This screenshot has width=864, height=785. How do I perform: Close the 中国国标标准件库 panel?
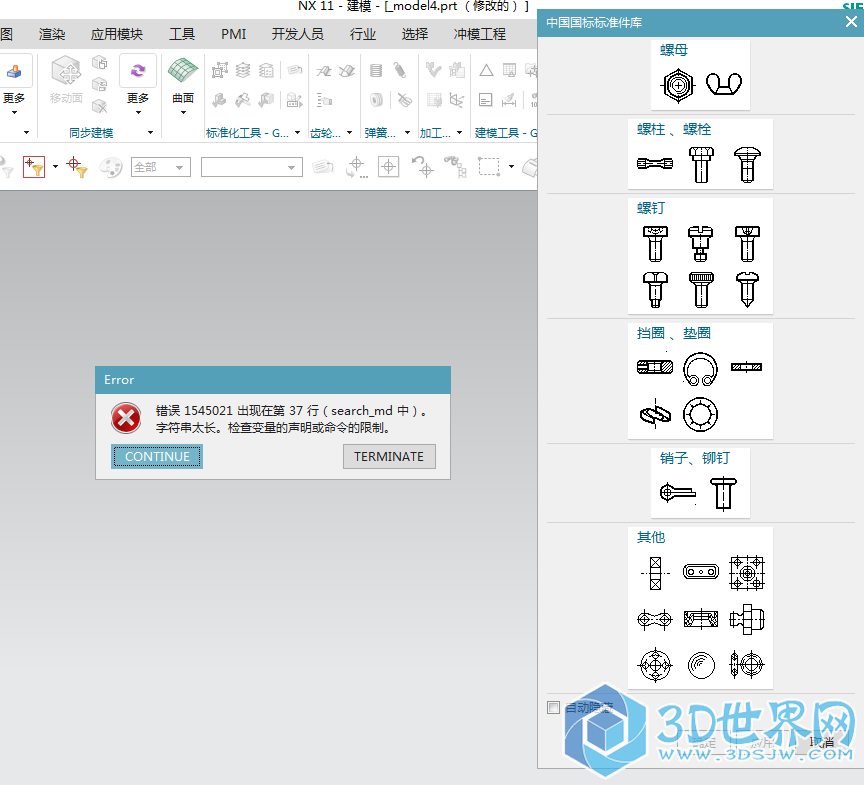(851, 21)
